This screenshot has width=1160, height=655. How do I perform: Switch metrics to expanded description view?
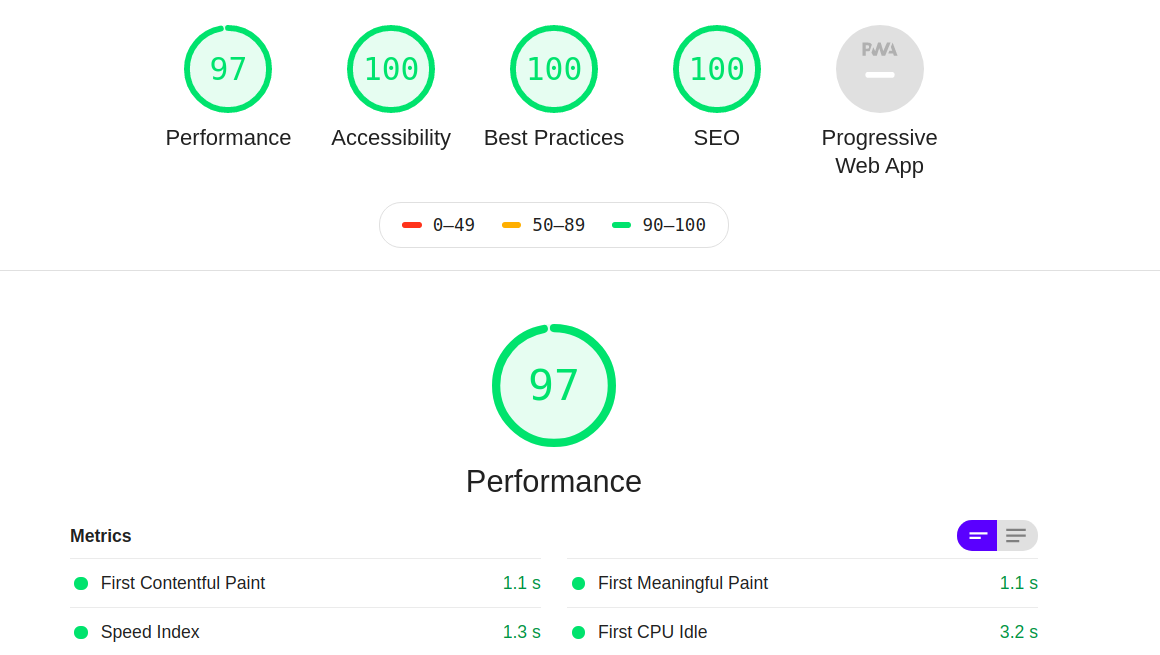(x=1017, y=536)
